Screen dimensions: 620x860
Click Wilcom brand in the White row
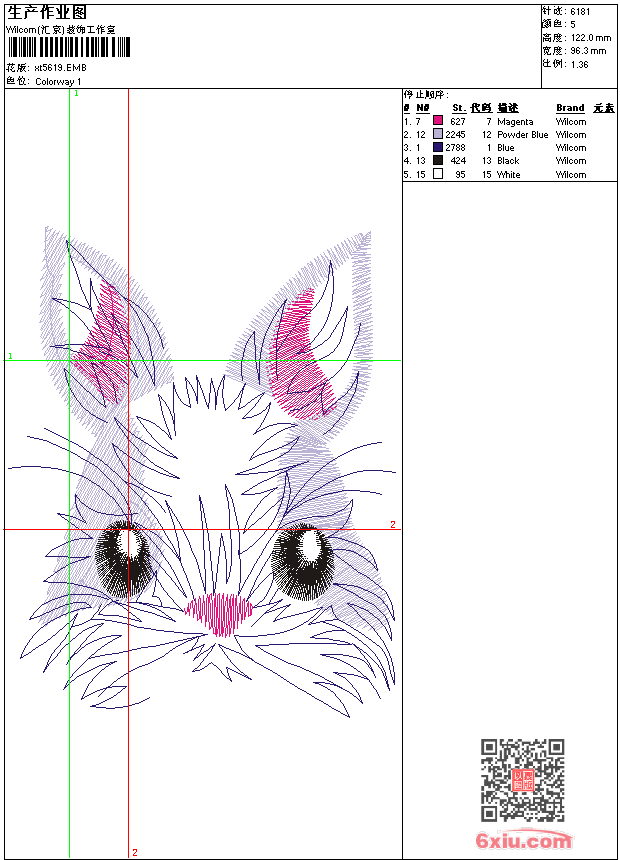tap(571, 175)
